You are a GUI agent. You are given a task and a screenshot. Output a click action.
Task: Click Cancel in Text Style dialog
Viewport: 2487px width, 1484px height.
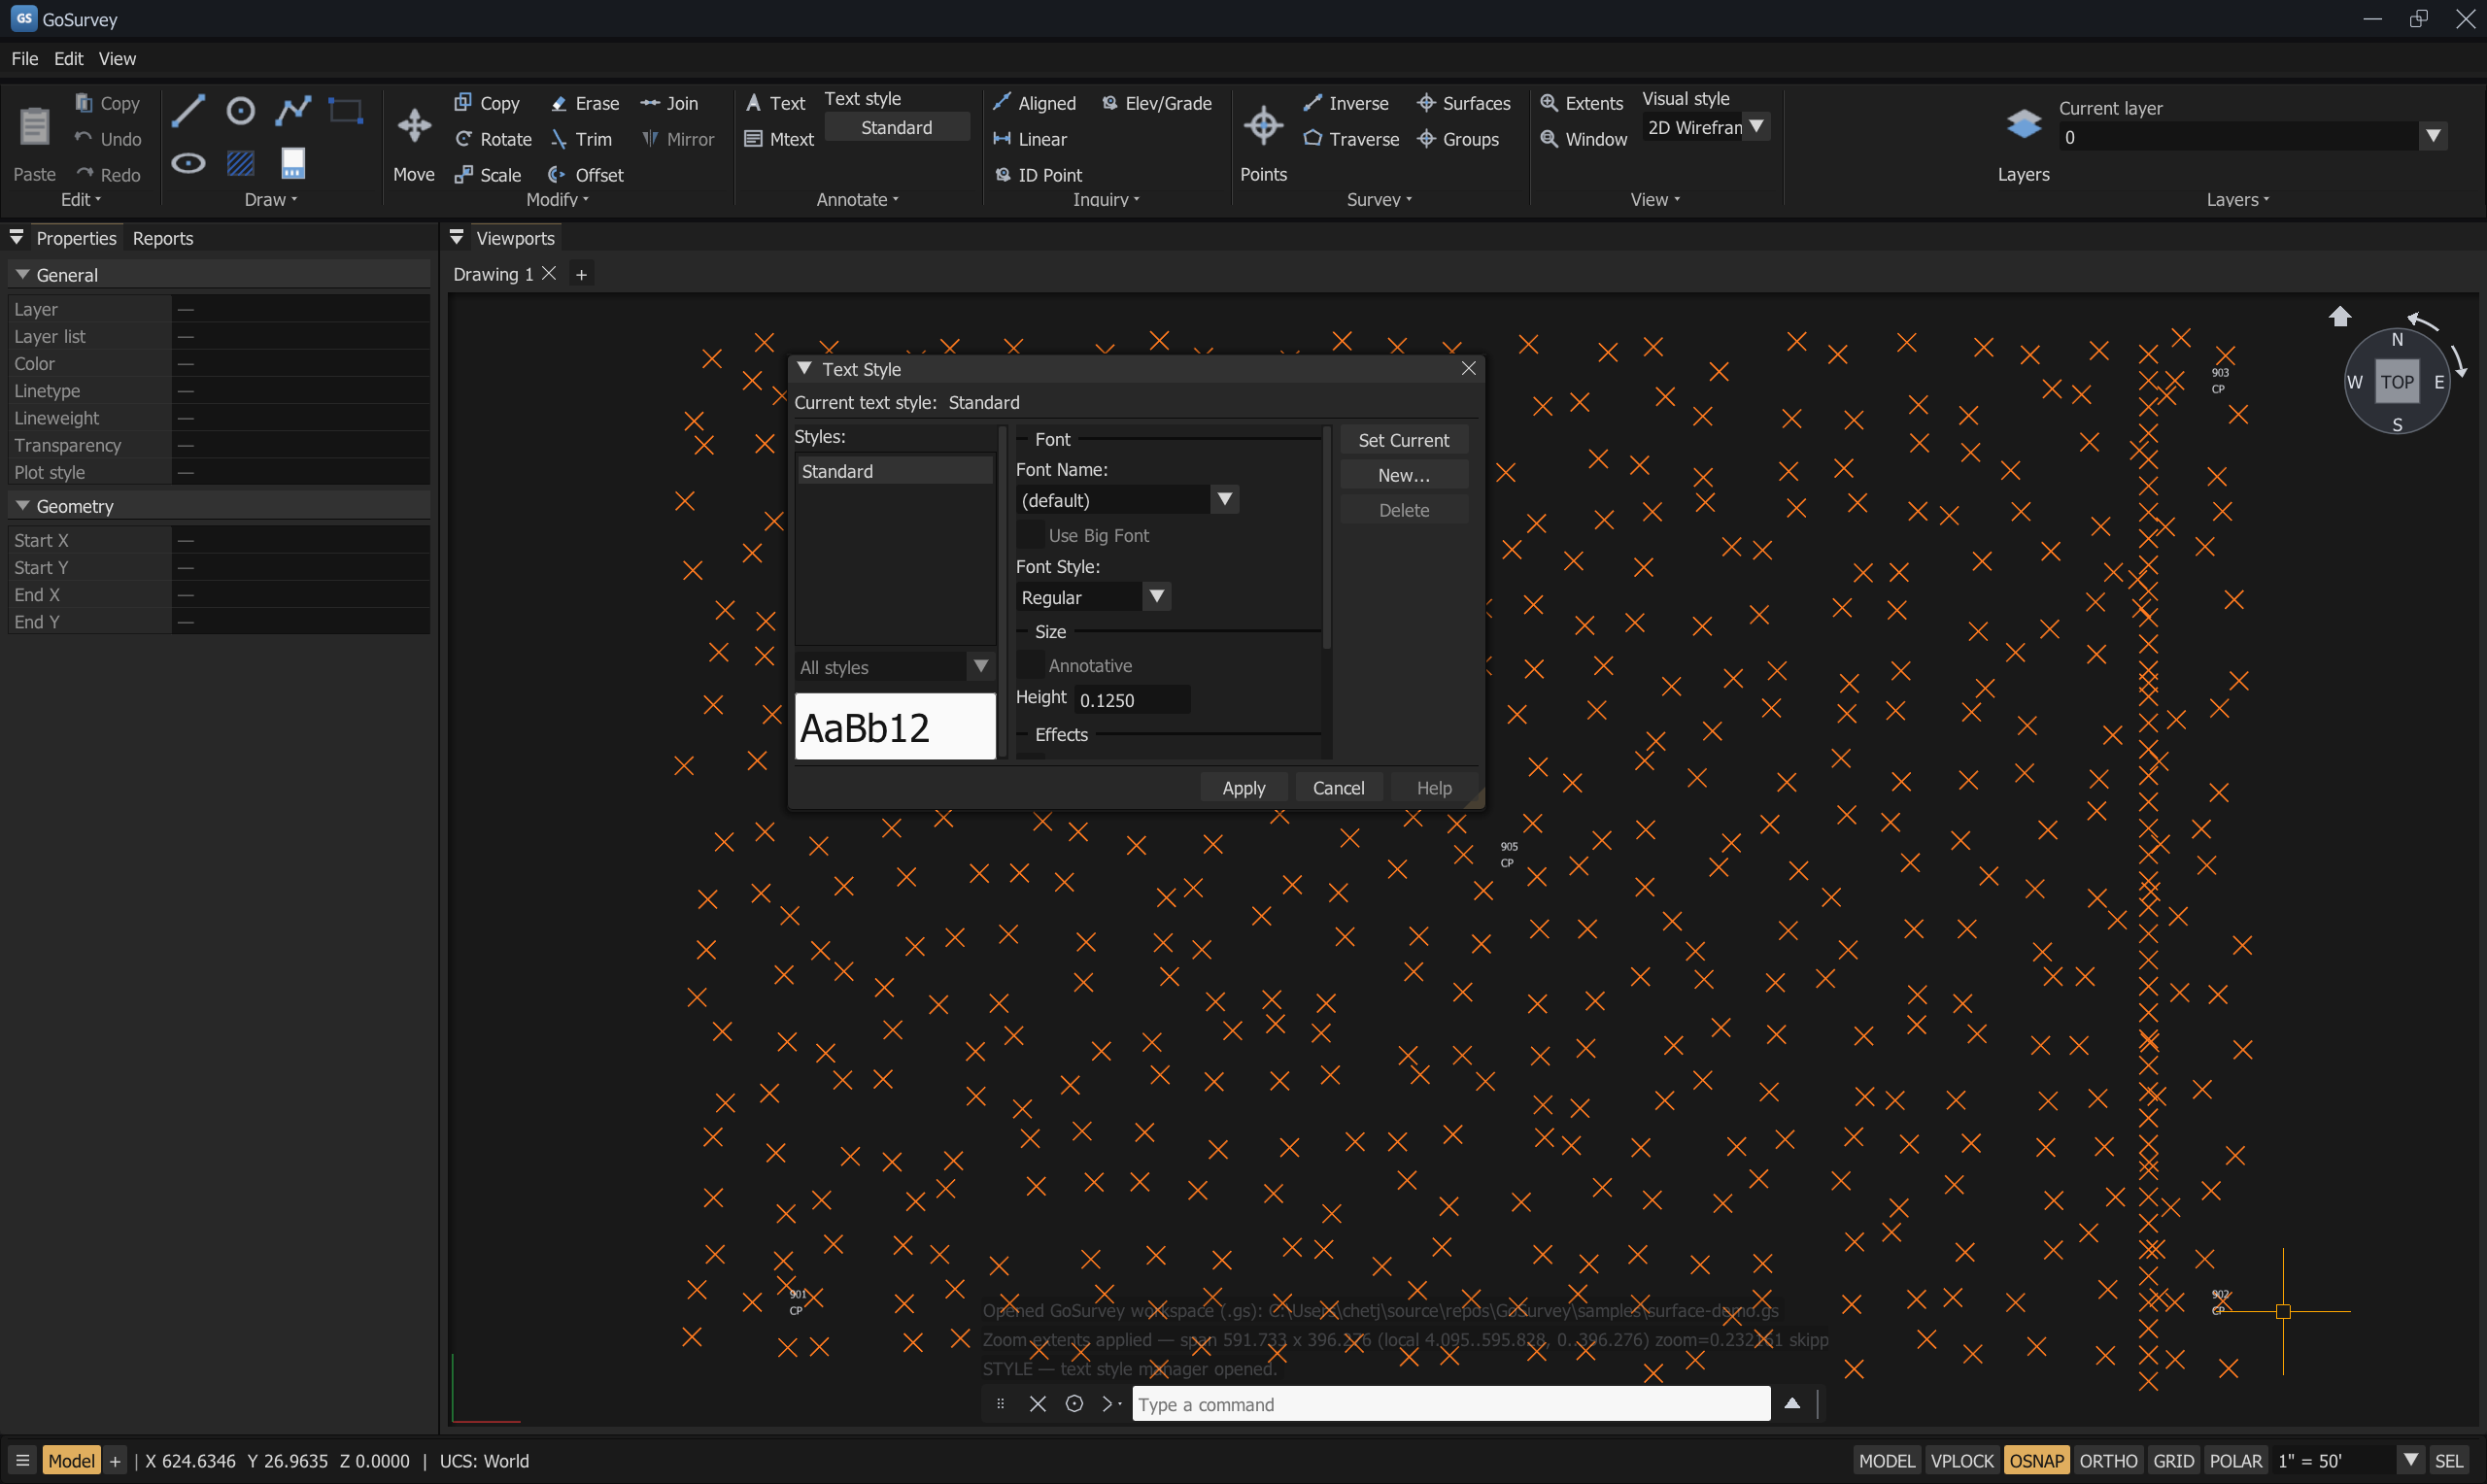[1338, 788]
